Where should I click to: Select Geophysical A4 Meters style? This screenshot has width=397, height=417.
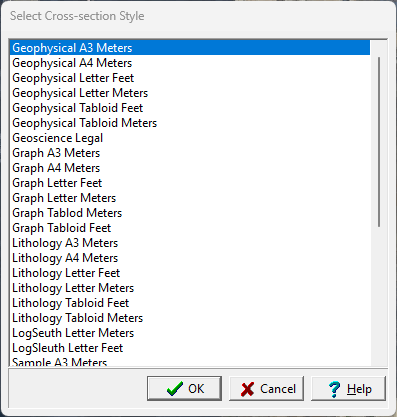[190, 63]
